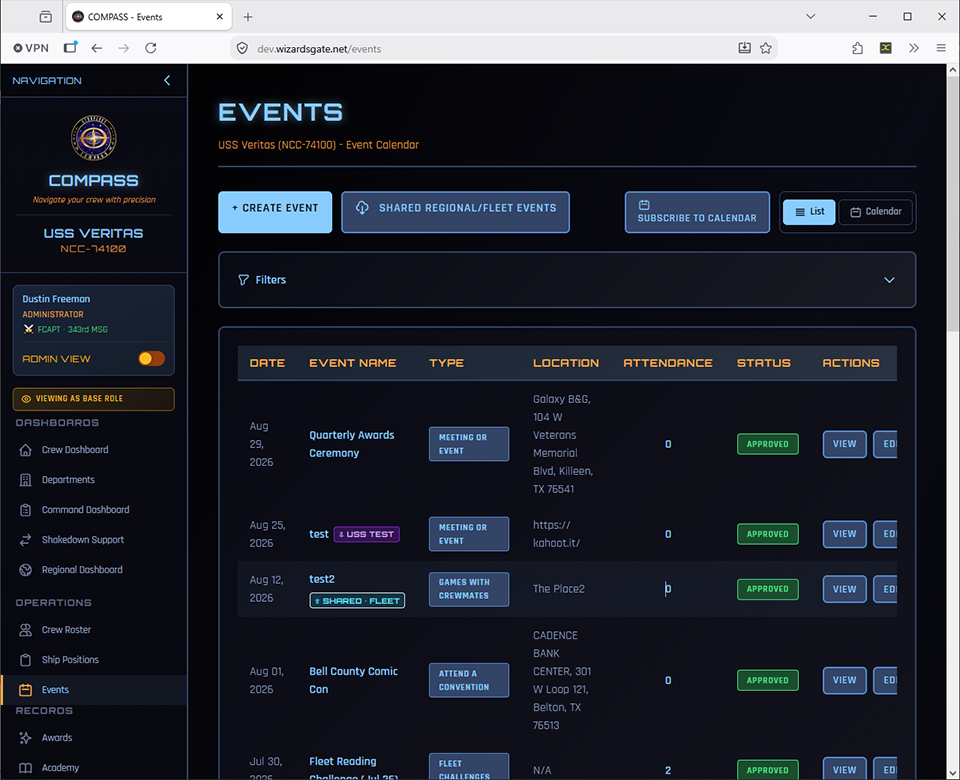Image resolution: width=960 pixels, height=780 pixels.
Task: Click the page vertical scrollbar thumb
Action: click(953, 205)
